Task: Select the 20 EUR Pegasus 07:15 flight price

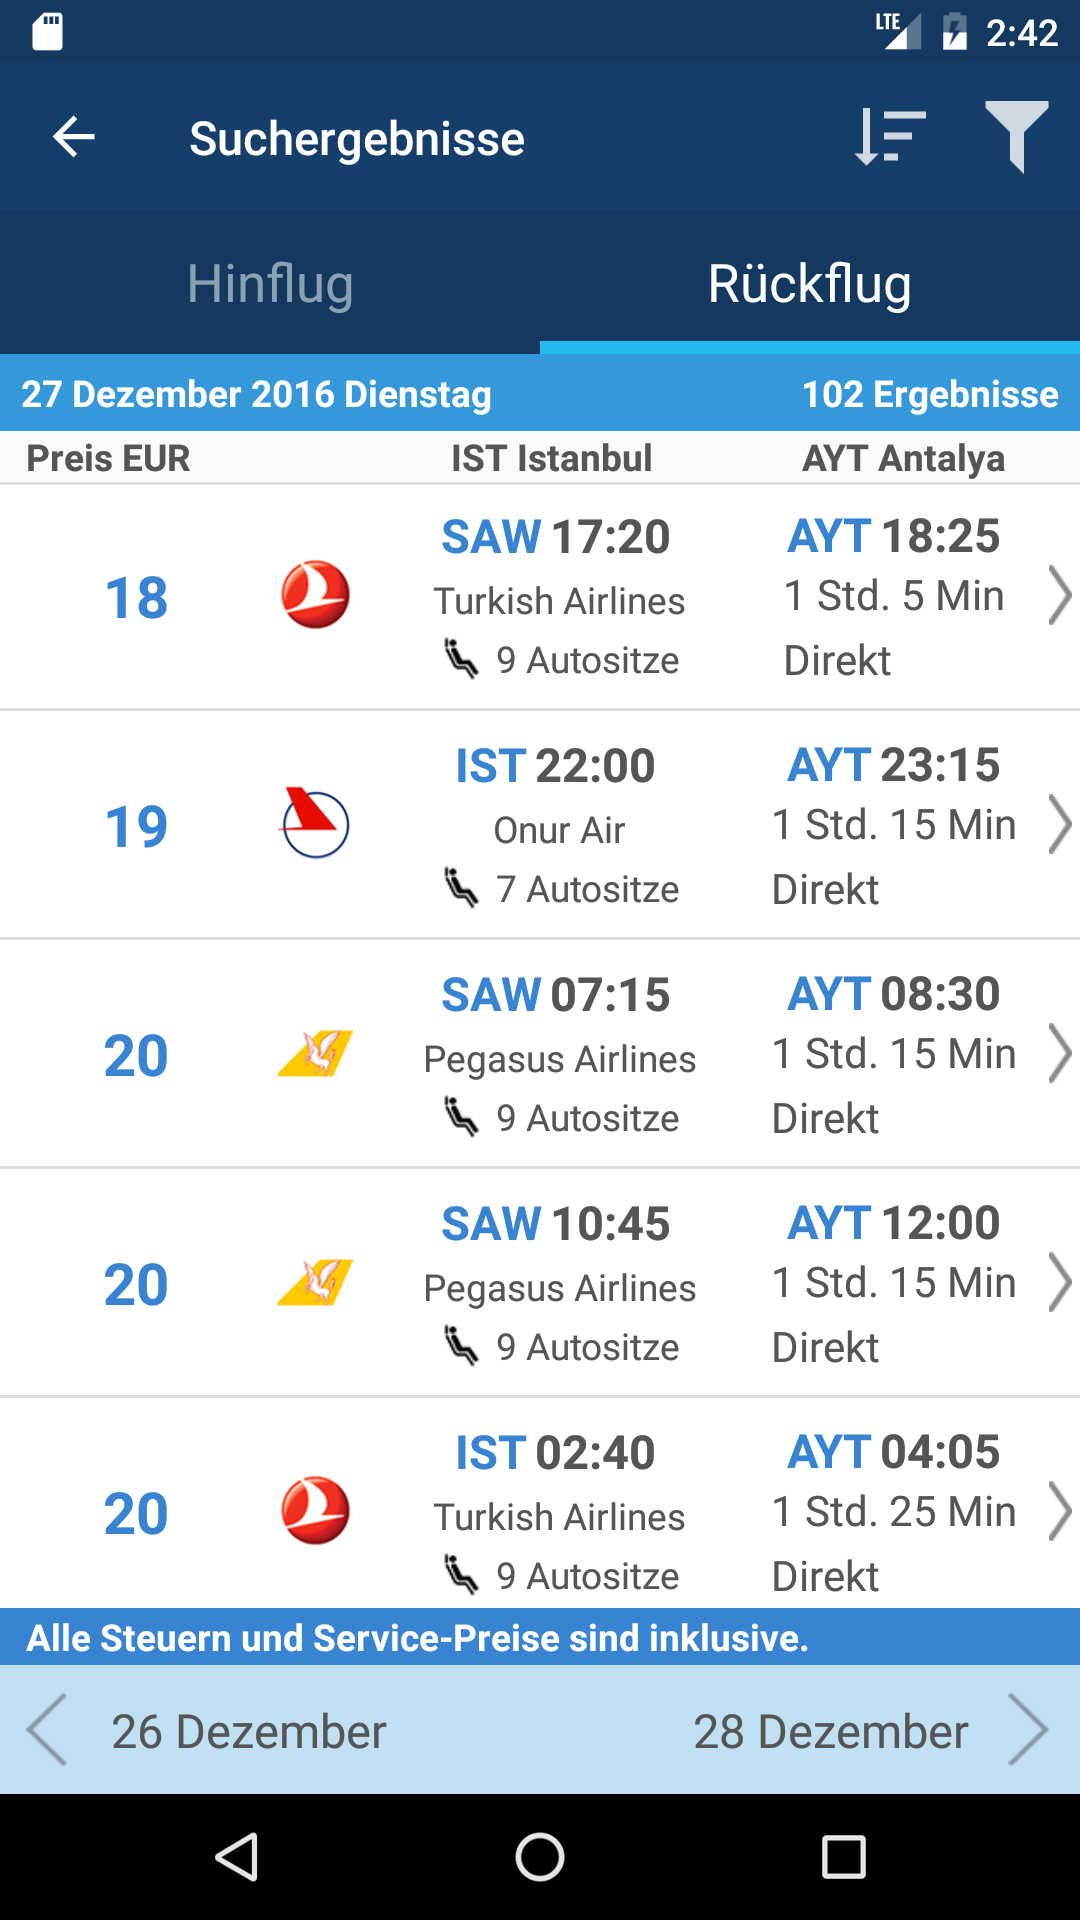Action: (x=136, y=1055)
